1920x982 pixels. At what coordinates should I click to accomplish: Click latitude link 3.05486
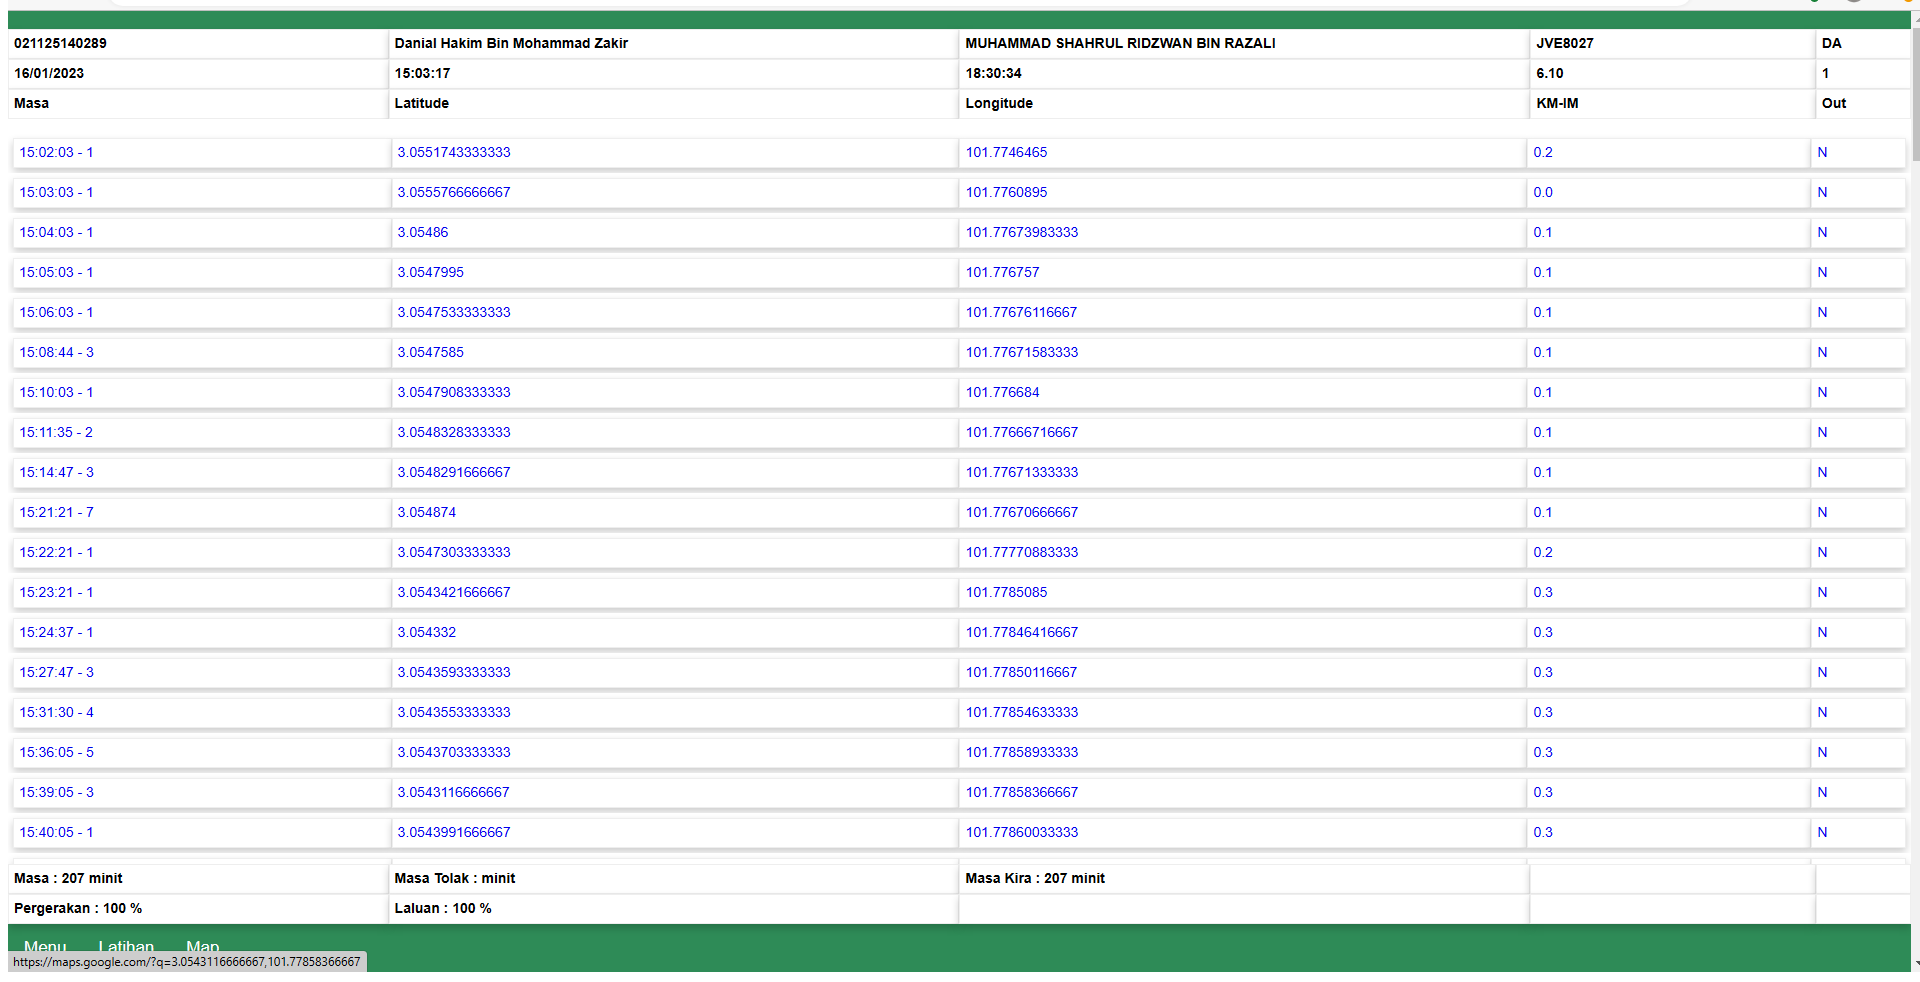click(x=422, y=232)
